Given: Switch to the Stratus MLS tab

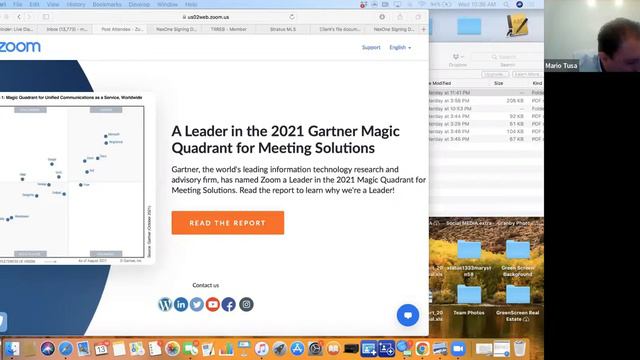Looking at the screenshot, I should pyautogui.click(x=283, y=29).
